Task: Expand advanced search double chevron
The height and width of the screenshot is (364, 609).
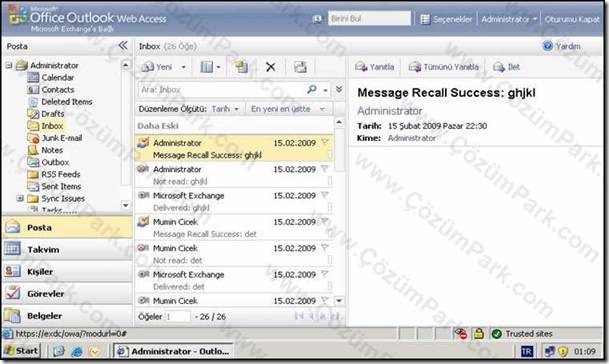Action: (x=339, y=89)
